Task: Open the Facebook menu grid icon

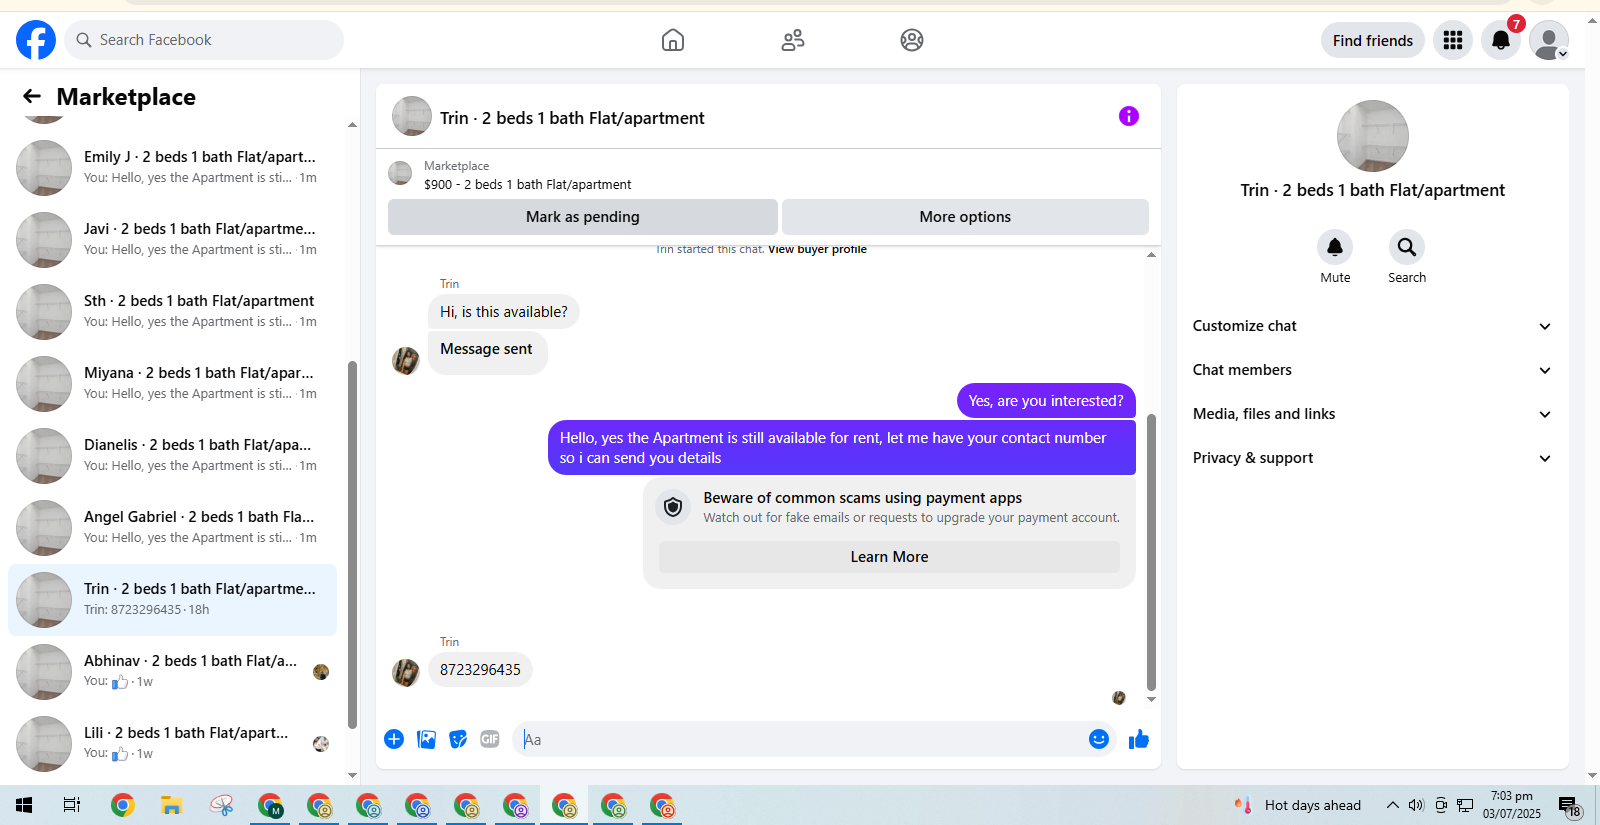Action: click(x=1453, y=40)
